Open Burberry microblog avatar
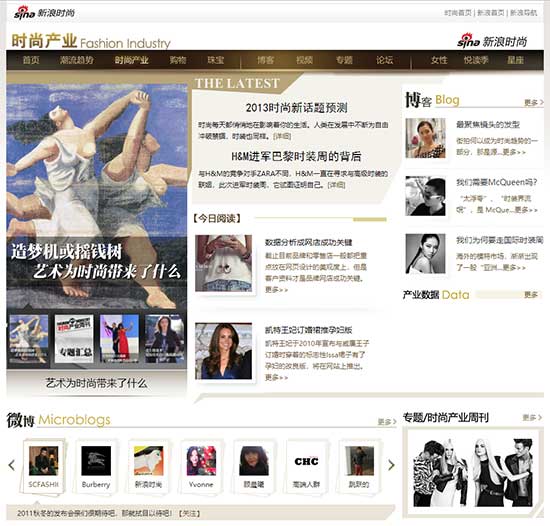Viewport: 550px width, 526px height. (96, 460)
